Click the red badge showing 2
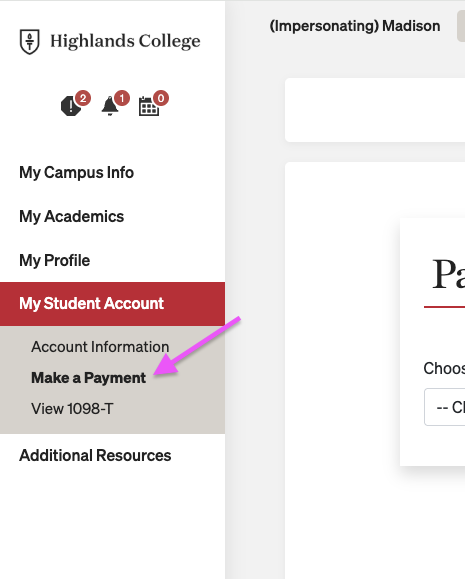The image size is (465, 579). pyautogui.click(x=83, y=98)
